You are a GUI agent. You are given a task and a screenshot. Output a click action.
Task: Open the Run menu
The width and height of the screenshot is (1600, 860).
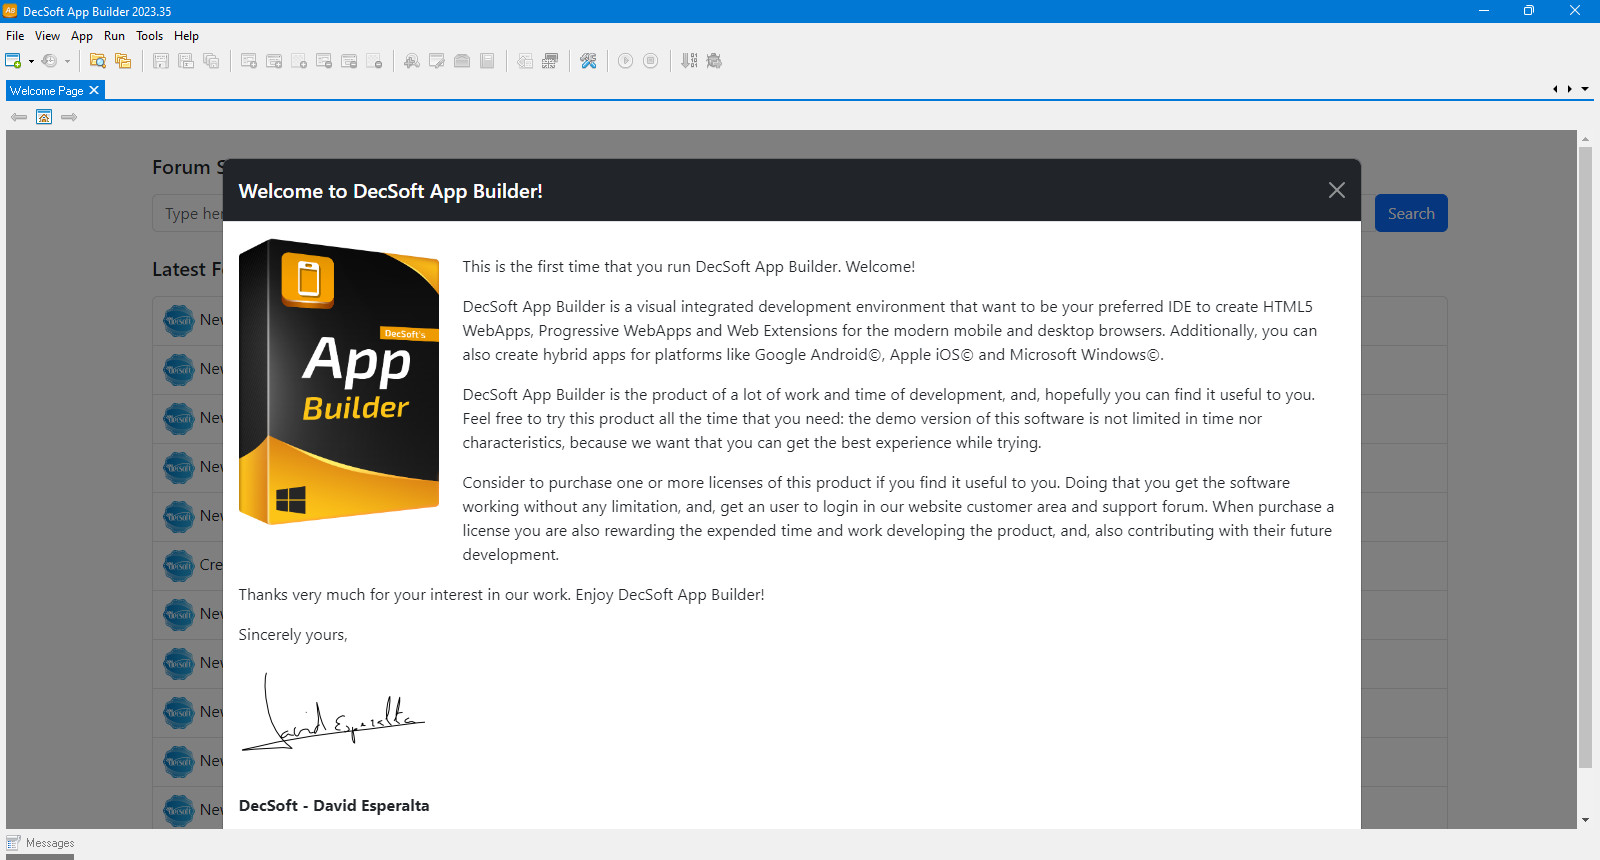[x=115, y=36]
